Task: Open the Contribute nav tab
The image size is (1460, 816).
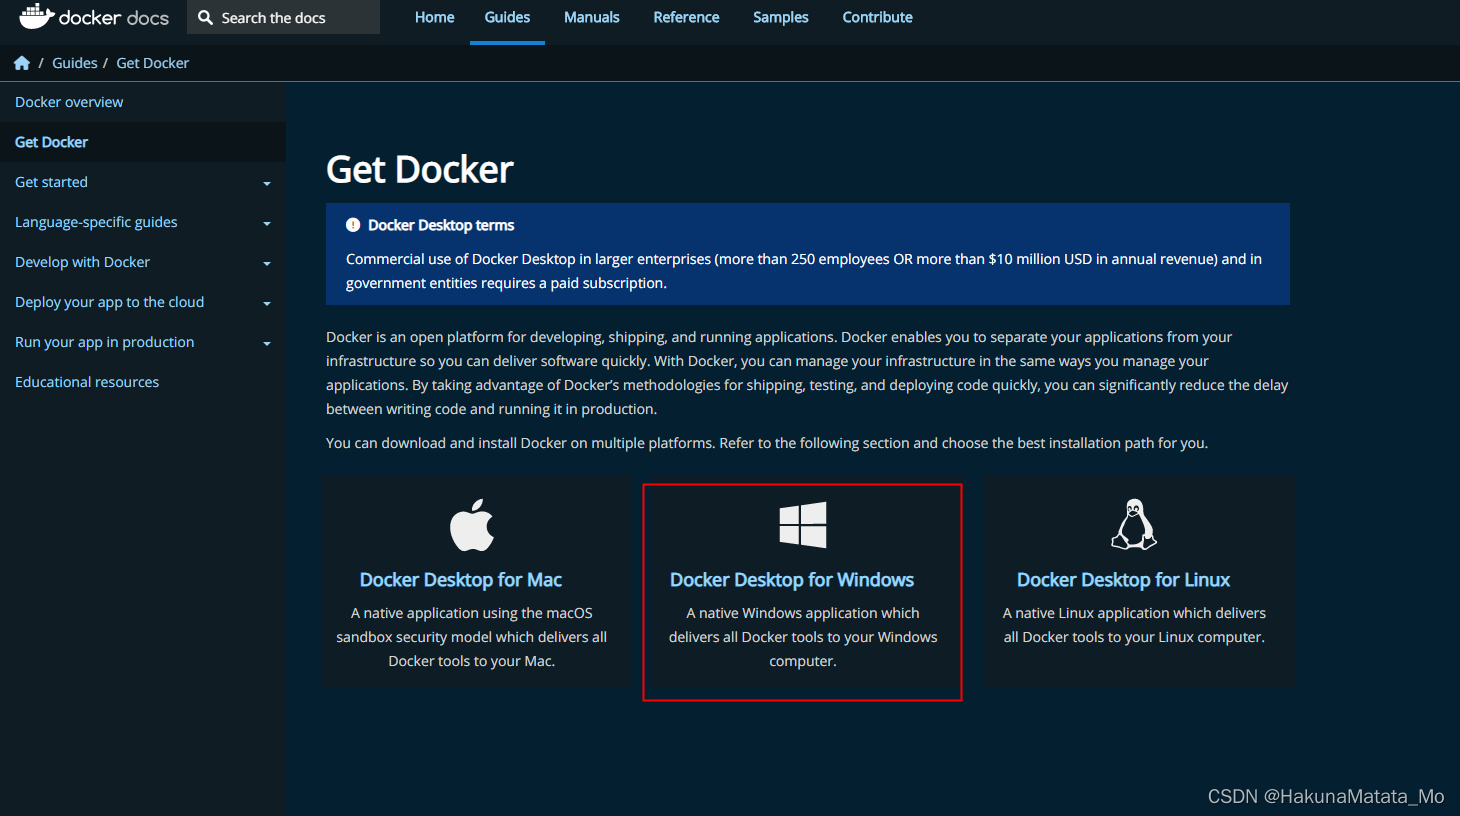Action: click(x=878, y=17)
